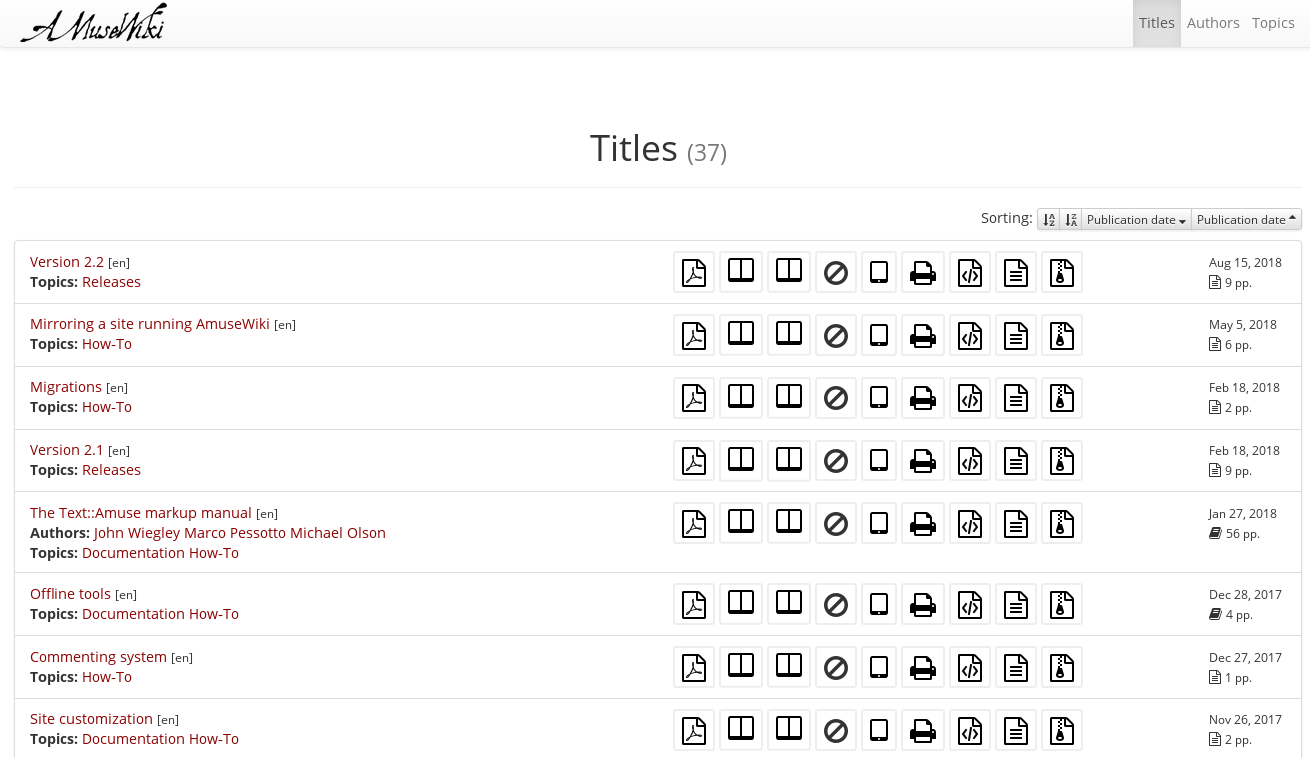
Task: Sort titles alphabetically A to Z
Action: (1049, 219)
